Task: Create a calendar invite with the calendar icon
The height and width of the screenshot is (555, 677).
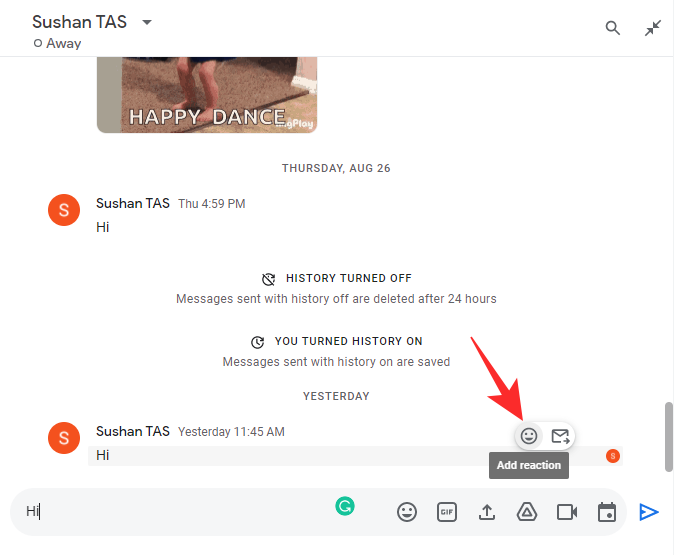Action: point(607,512)
